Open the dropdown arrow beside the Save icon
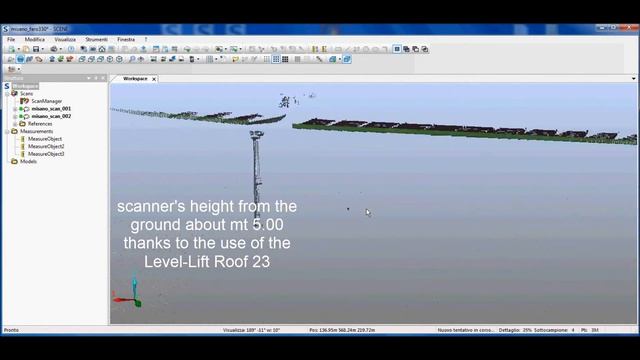 tap(43, 49)
